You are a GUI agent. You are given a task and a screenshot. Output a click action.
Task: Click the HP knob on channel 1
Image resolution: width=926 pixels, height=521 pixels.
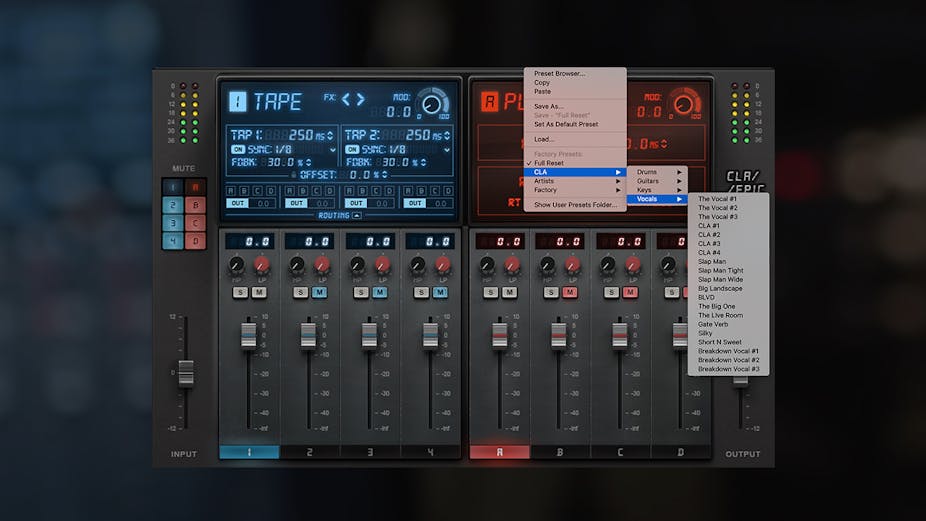point(236,265)
